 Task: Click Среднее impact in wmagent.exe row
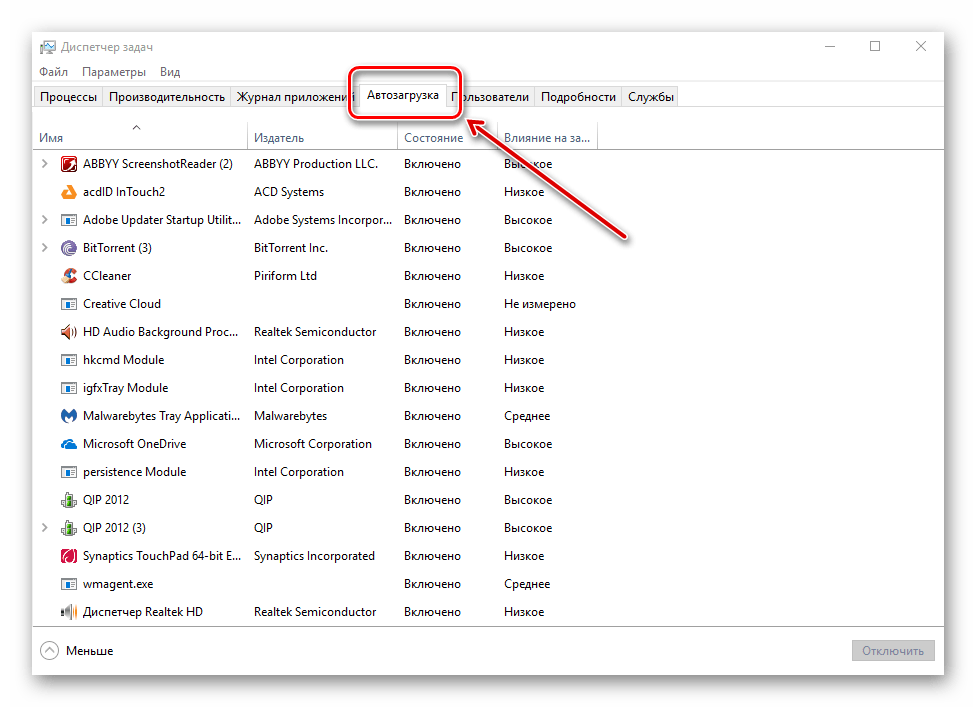click(527, 584)
